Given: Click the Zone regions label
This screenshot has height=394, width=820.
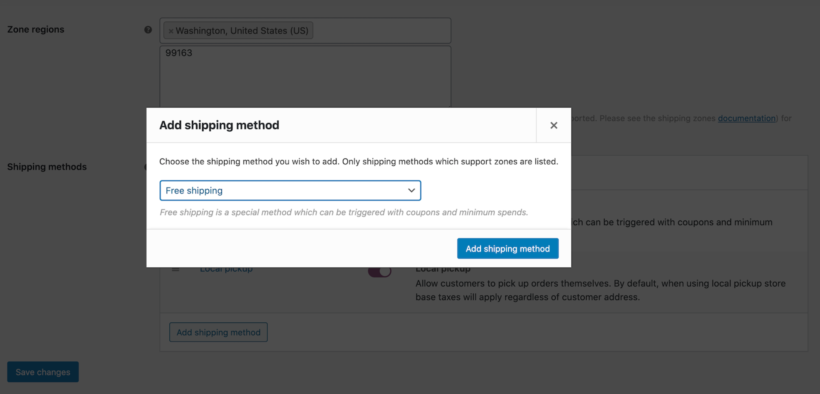Looking at the screenshot, I should tap(36, 30).
